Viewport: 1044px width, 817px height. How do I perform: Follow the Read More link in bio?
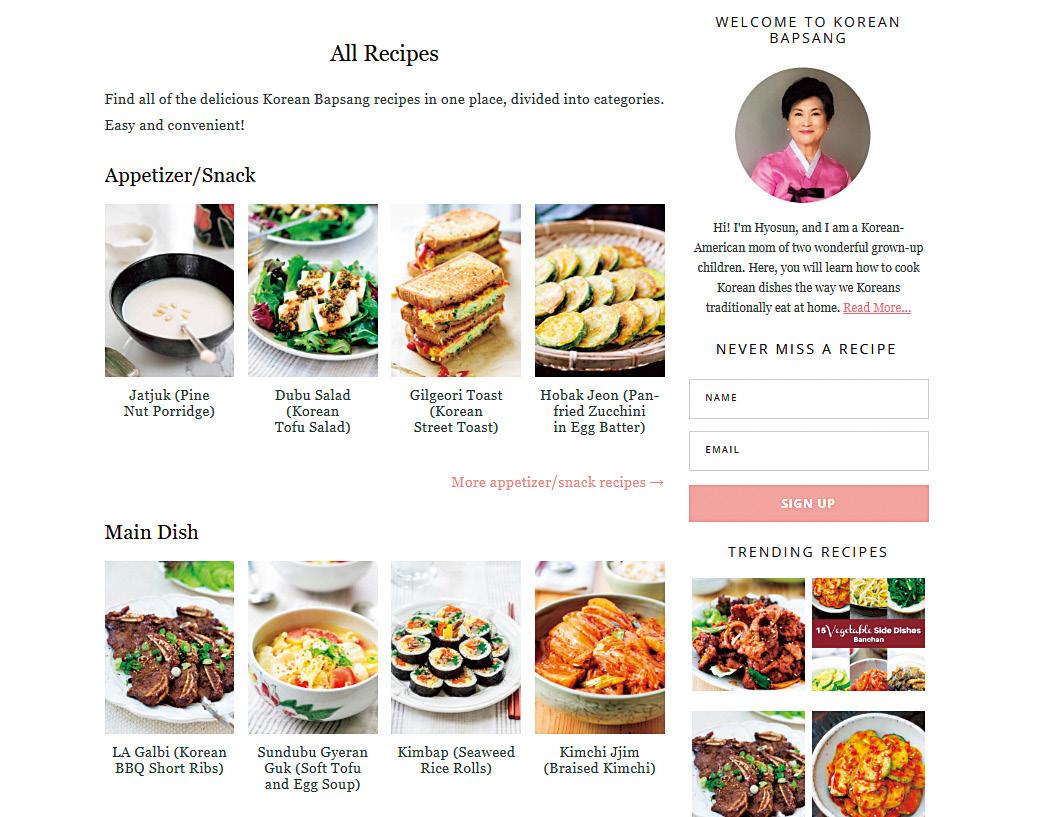[x=877, y=308]
